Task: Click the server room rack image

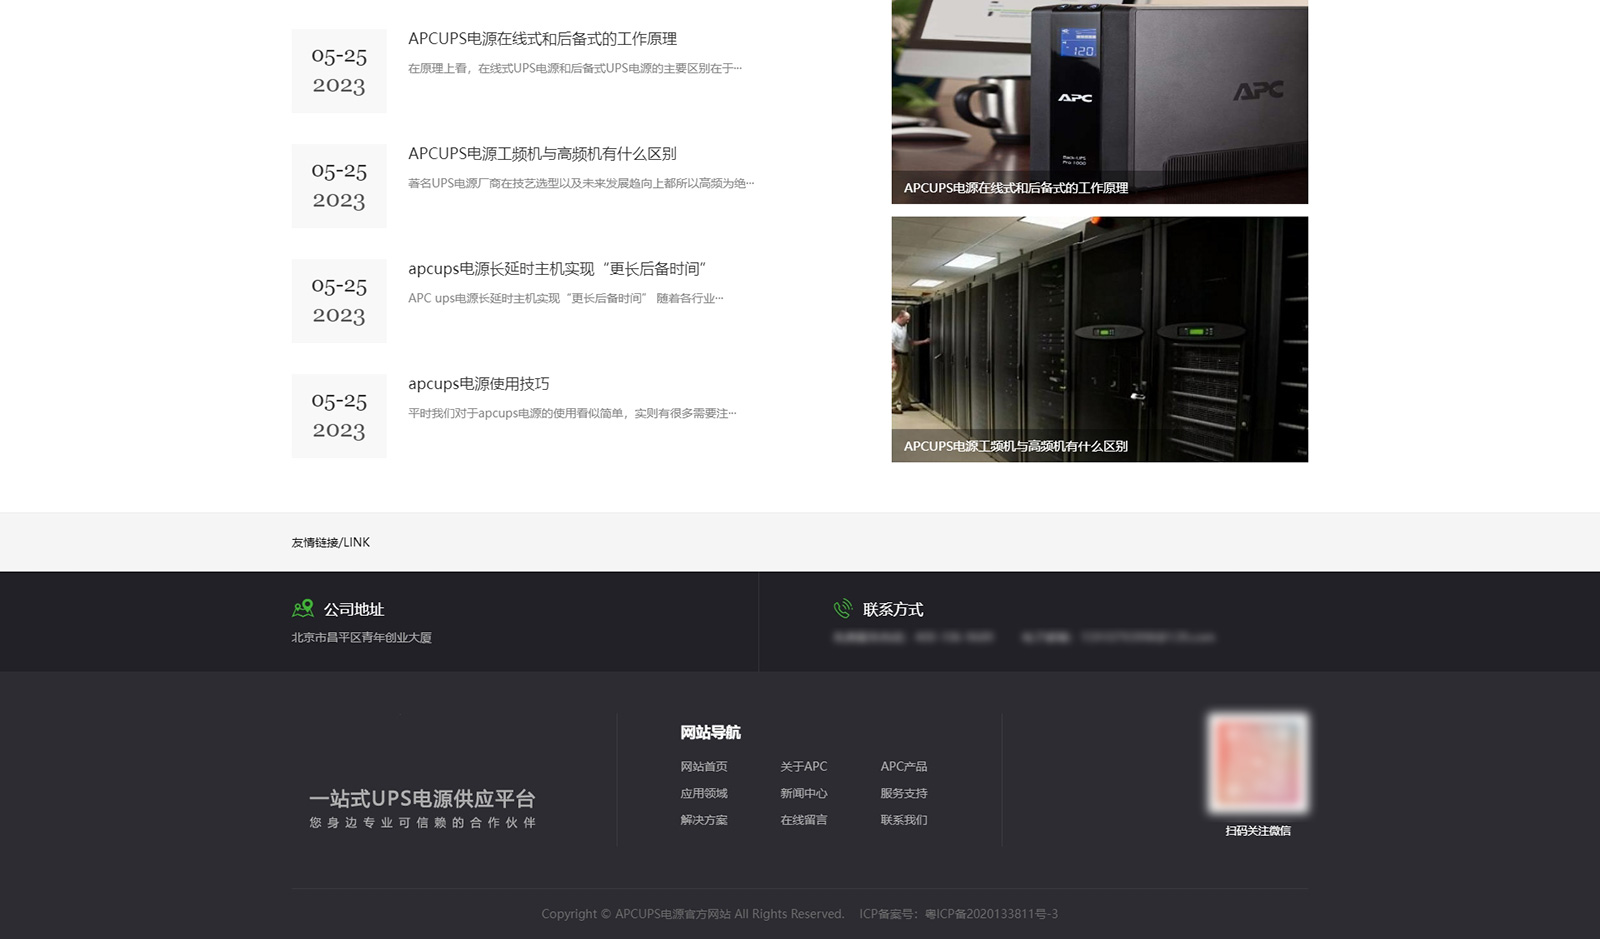Action: 1100,339
